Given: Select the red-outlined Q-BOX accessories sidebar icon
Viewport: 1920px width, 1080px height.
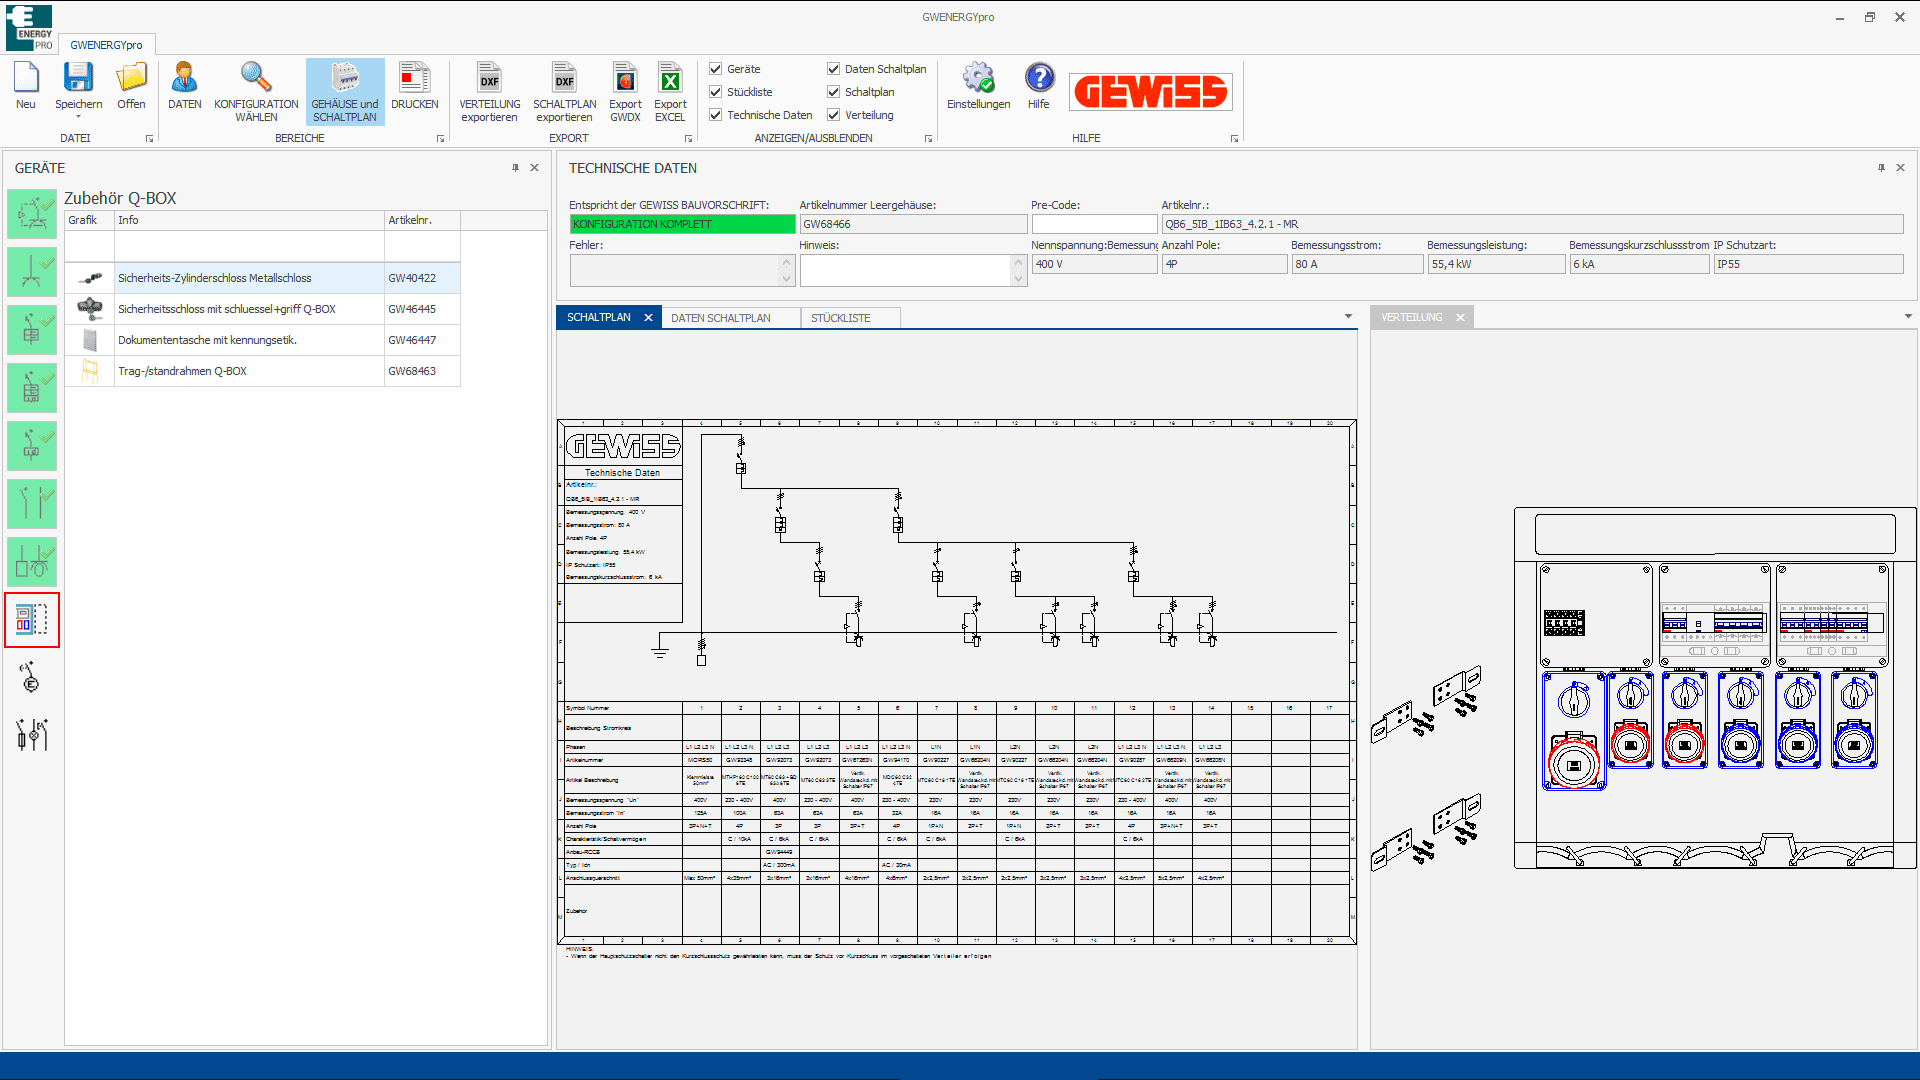Looking at the screenshot, I should [x=32, y=620].
